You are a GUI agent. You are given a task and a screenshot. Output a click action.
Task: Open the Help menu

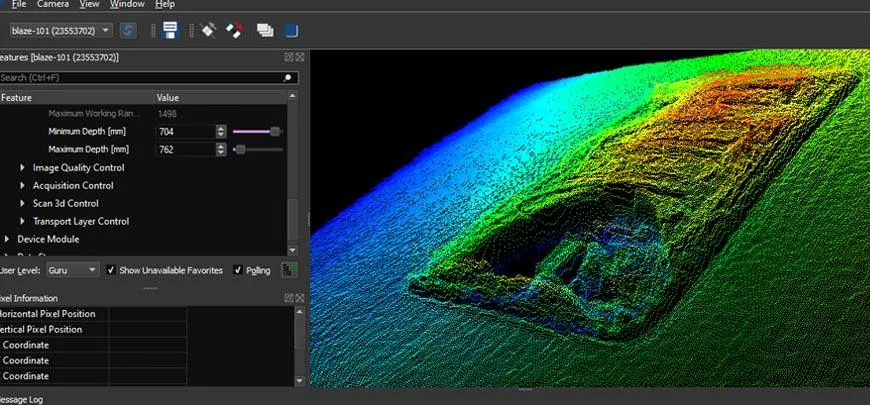click(165, 4)
